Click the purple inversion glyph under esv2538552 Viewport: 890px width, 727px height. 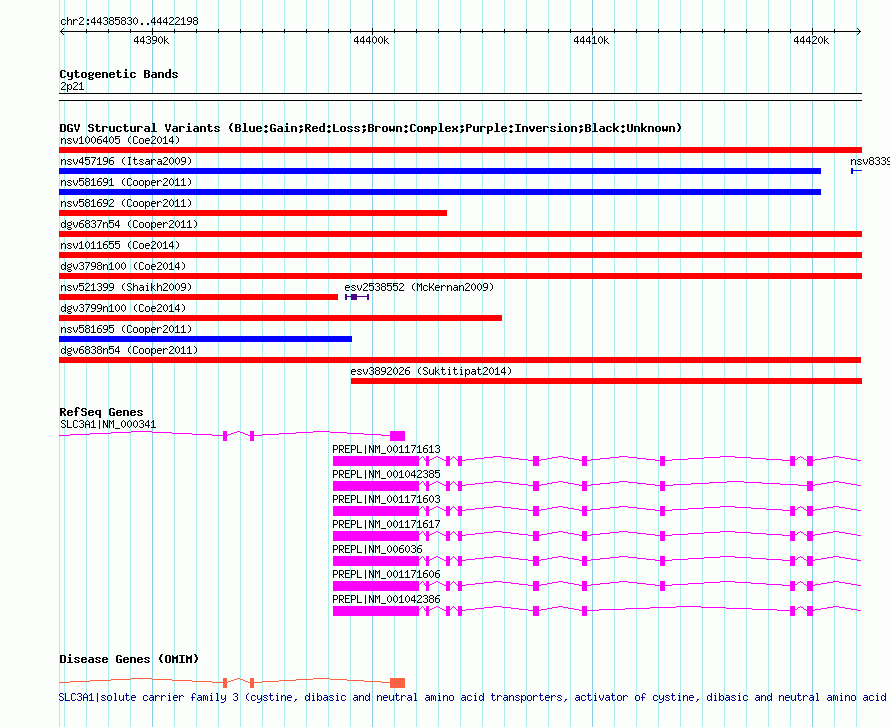357,297
